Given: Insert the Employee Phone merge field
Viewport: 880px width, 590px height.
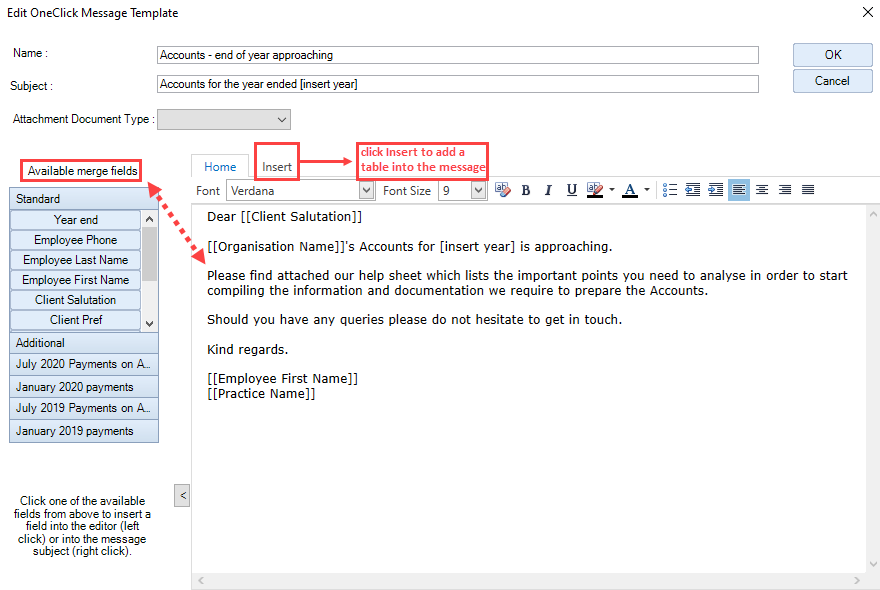Looking at the screenshot, I should click(x=75, y=240).
